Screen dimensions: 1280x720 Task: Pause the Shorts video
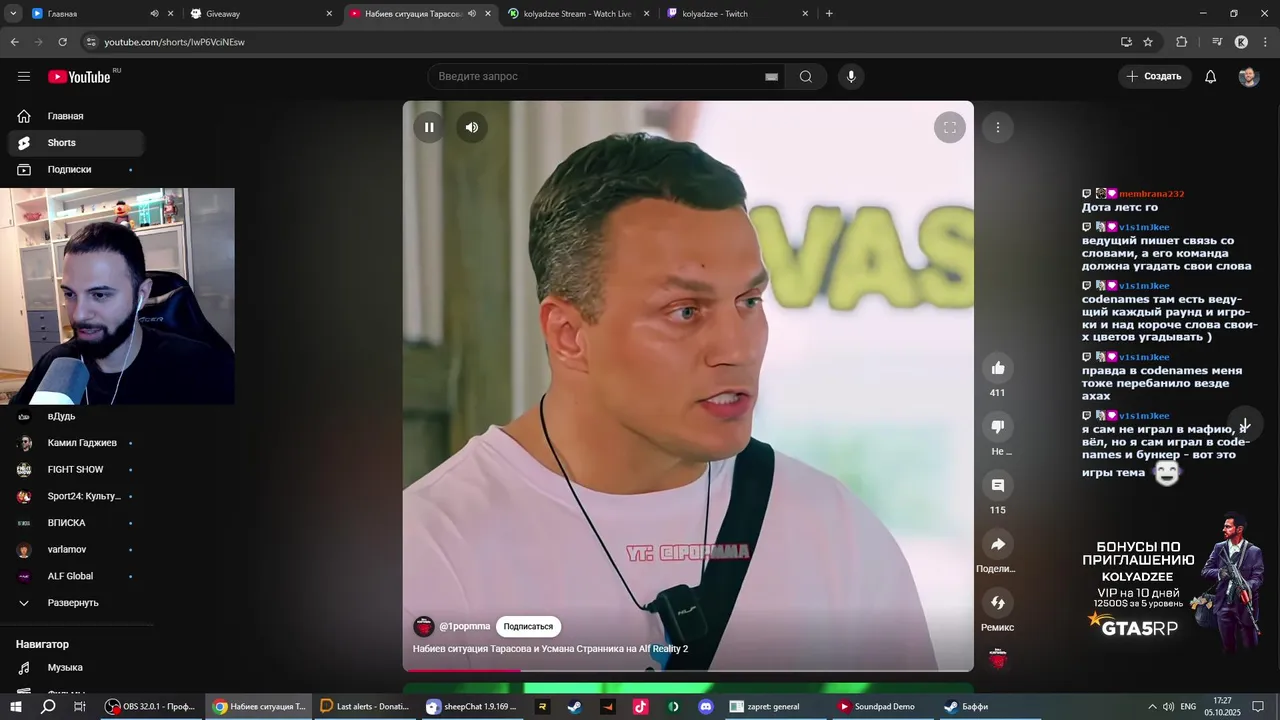click(x=429, y=127)
